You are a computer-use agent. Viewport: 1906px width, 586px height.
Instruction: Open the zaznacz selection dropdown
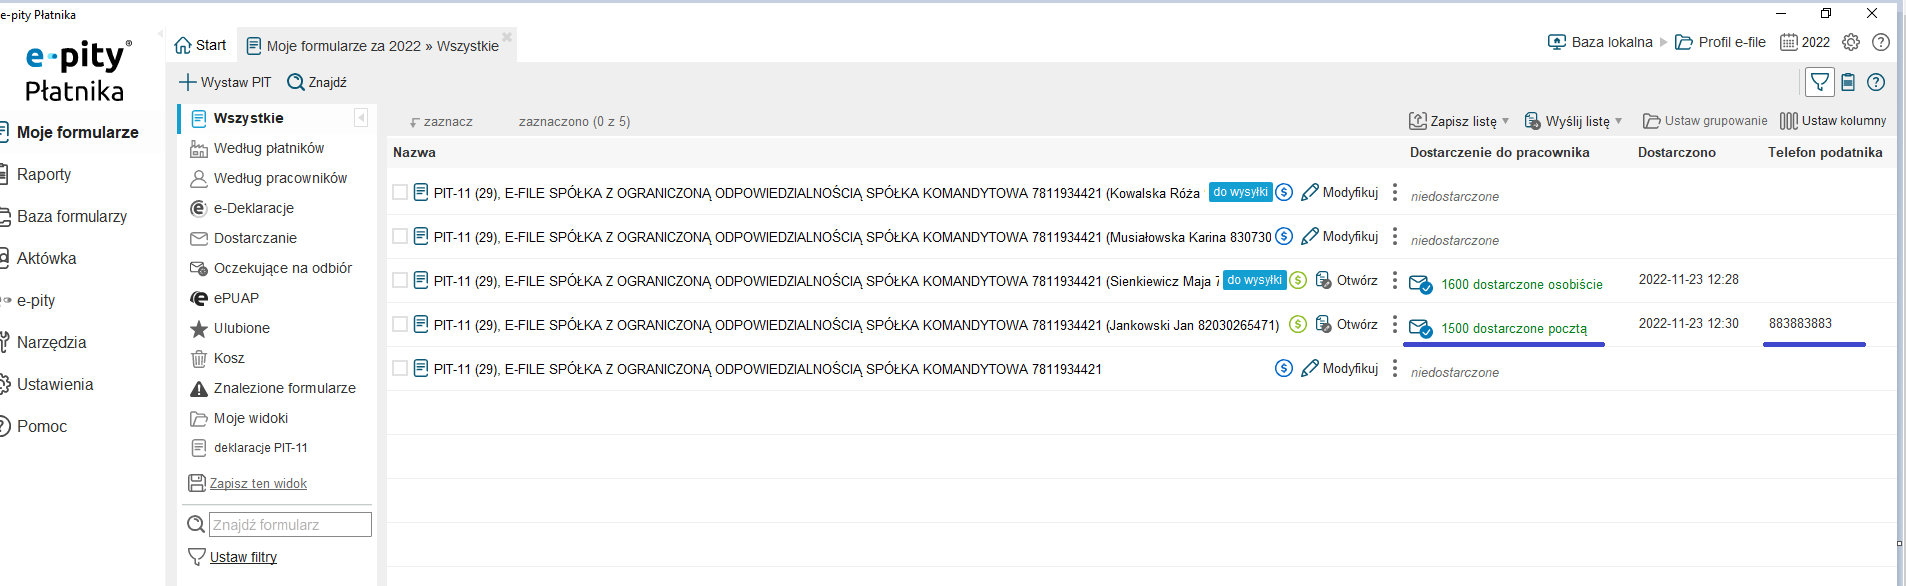[441, 122]
